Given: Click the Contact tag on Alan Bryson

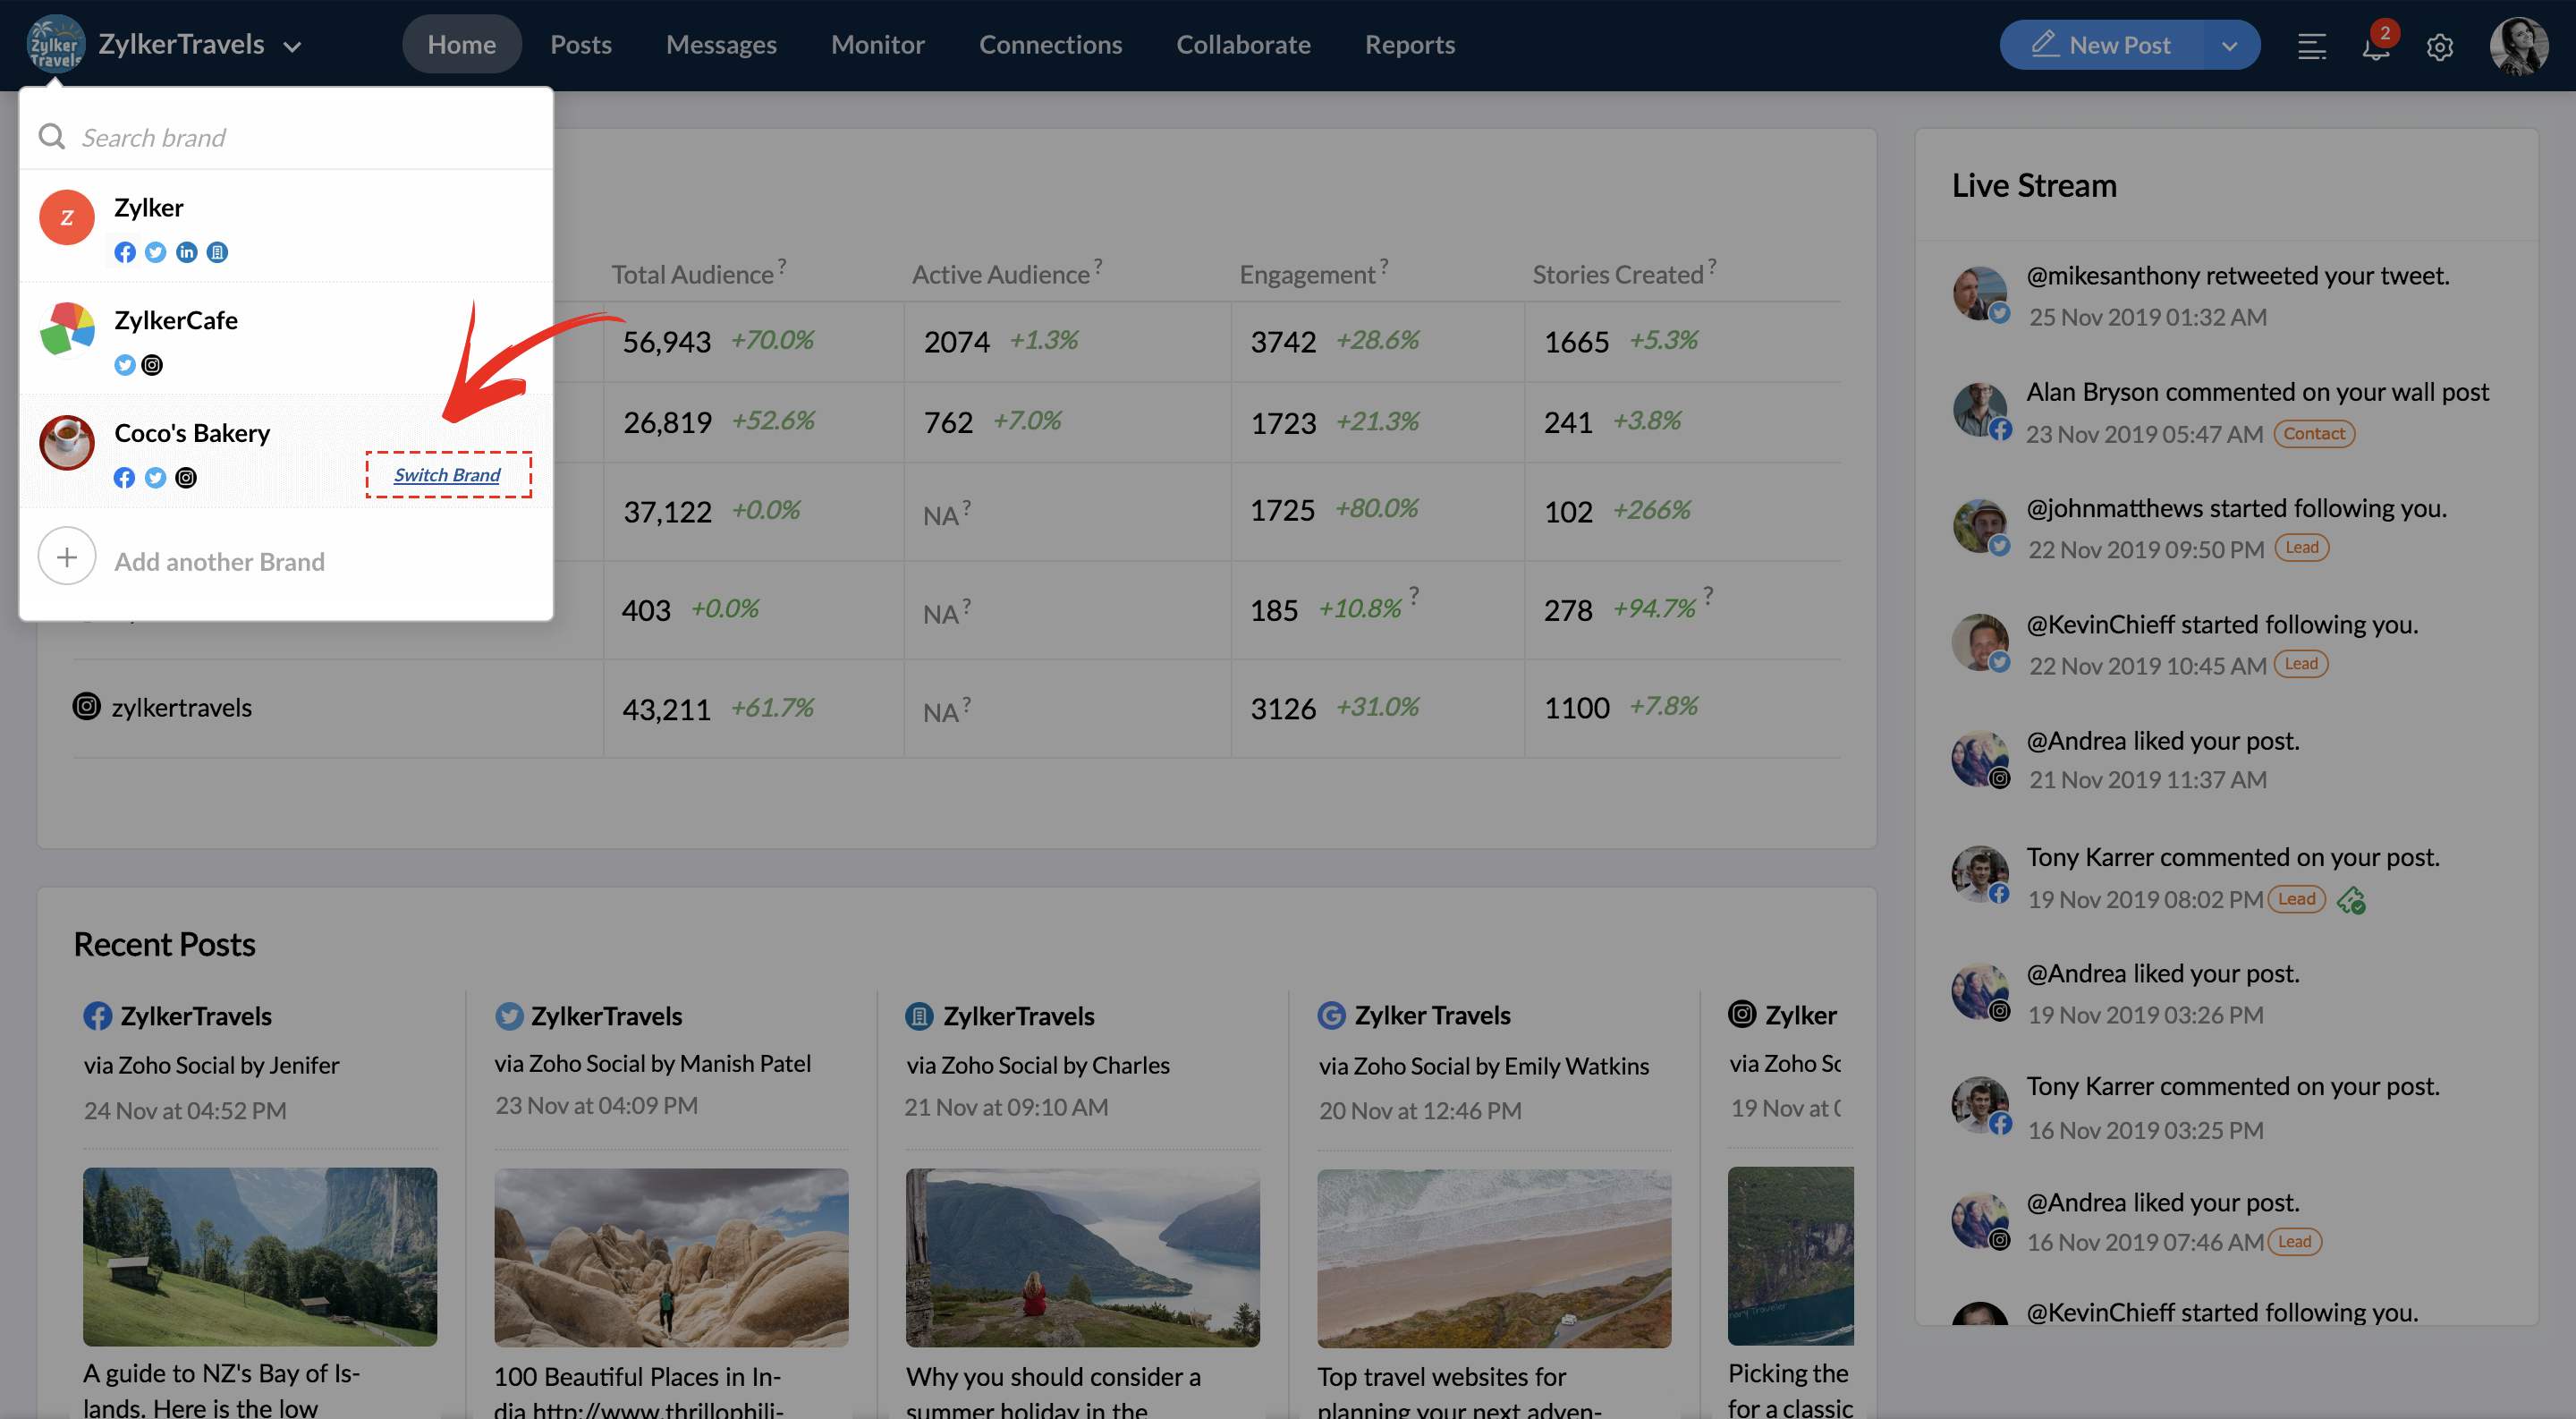Looking at the screenshot, I should [2313, 433].
